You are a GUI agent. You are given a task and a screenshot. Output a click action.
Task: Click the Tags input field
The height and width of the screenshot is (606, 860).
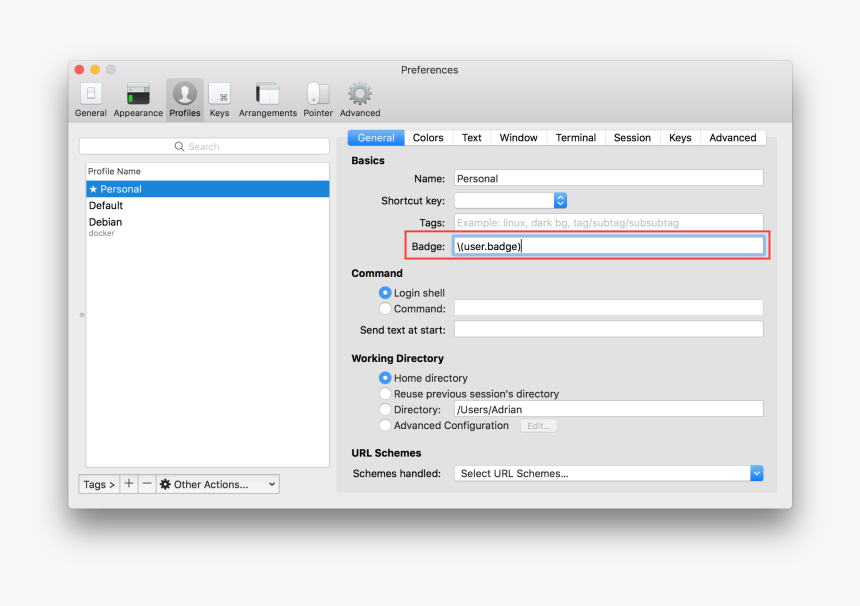(x=609, y=223)
